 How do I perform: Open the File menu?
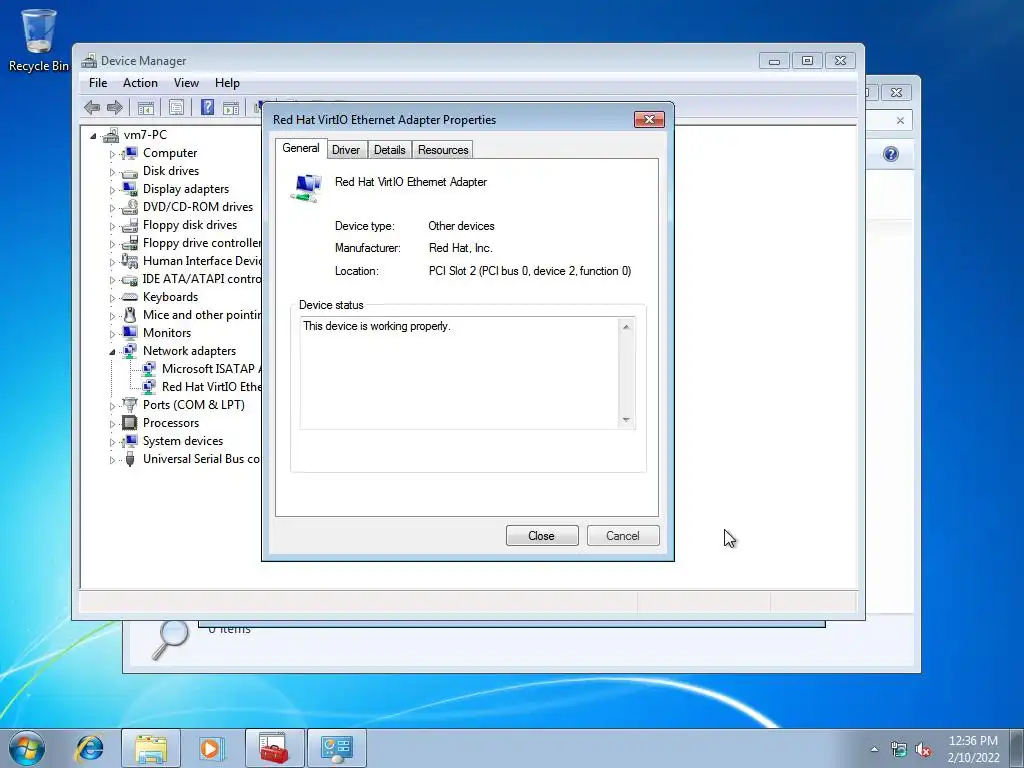tap(98, 83)
